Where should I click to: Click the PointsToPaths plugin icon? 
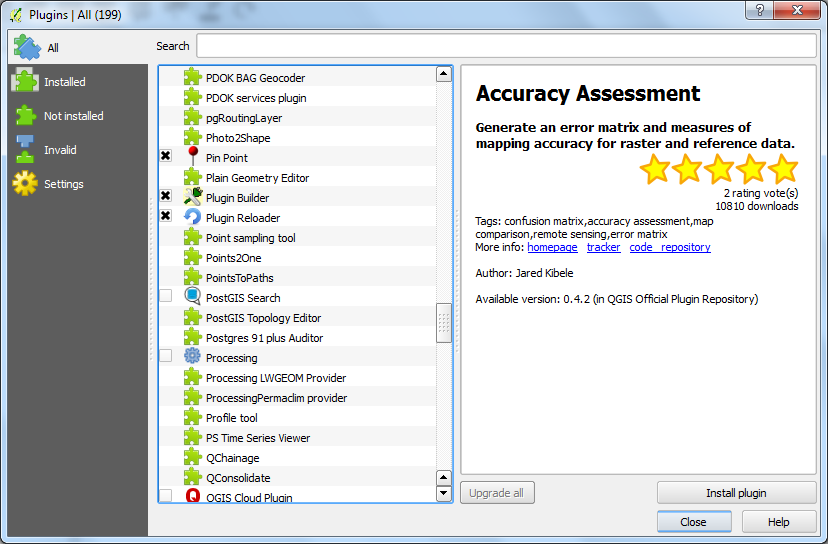click(x=193, y=277)
